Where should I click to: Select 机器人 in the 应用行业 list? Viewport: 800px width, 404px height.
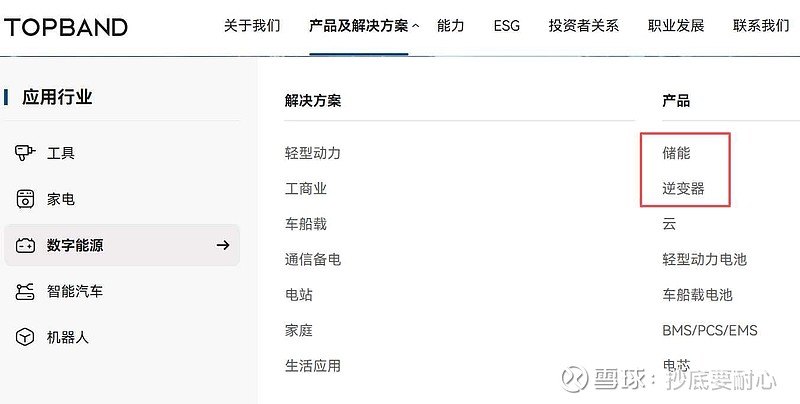(68, 337)
